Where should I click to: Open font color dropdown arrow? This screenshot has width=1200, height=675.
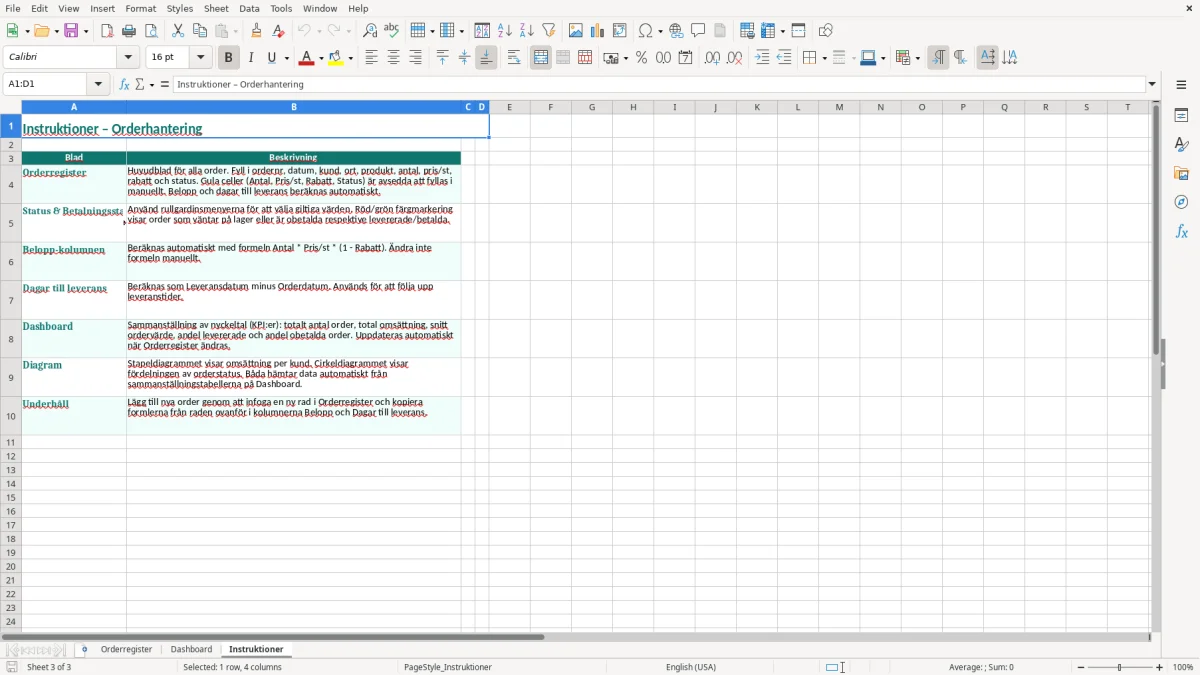(x=320, y=58)
